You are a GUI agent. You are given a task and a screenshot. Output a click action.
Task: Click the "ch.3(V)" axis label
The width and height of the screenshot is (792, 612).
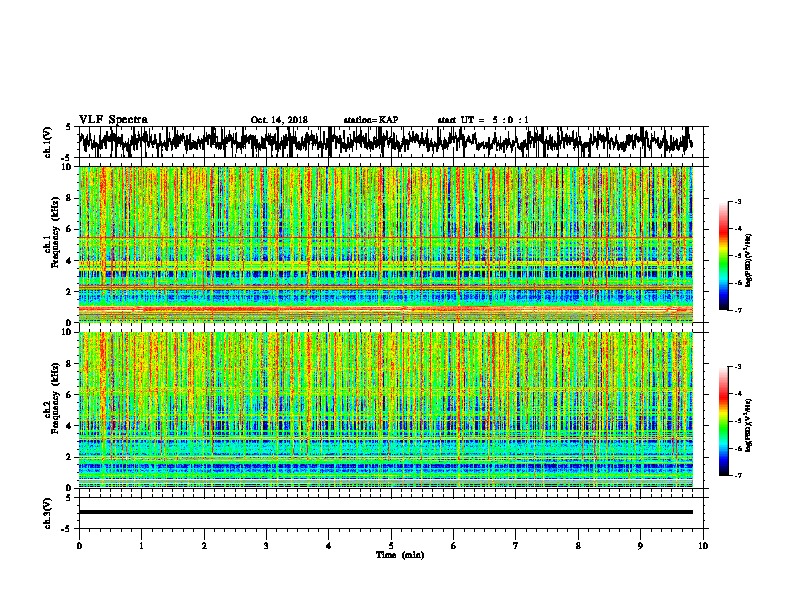pos(48,513)
